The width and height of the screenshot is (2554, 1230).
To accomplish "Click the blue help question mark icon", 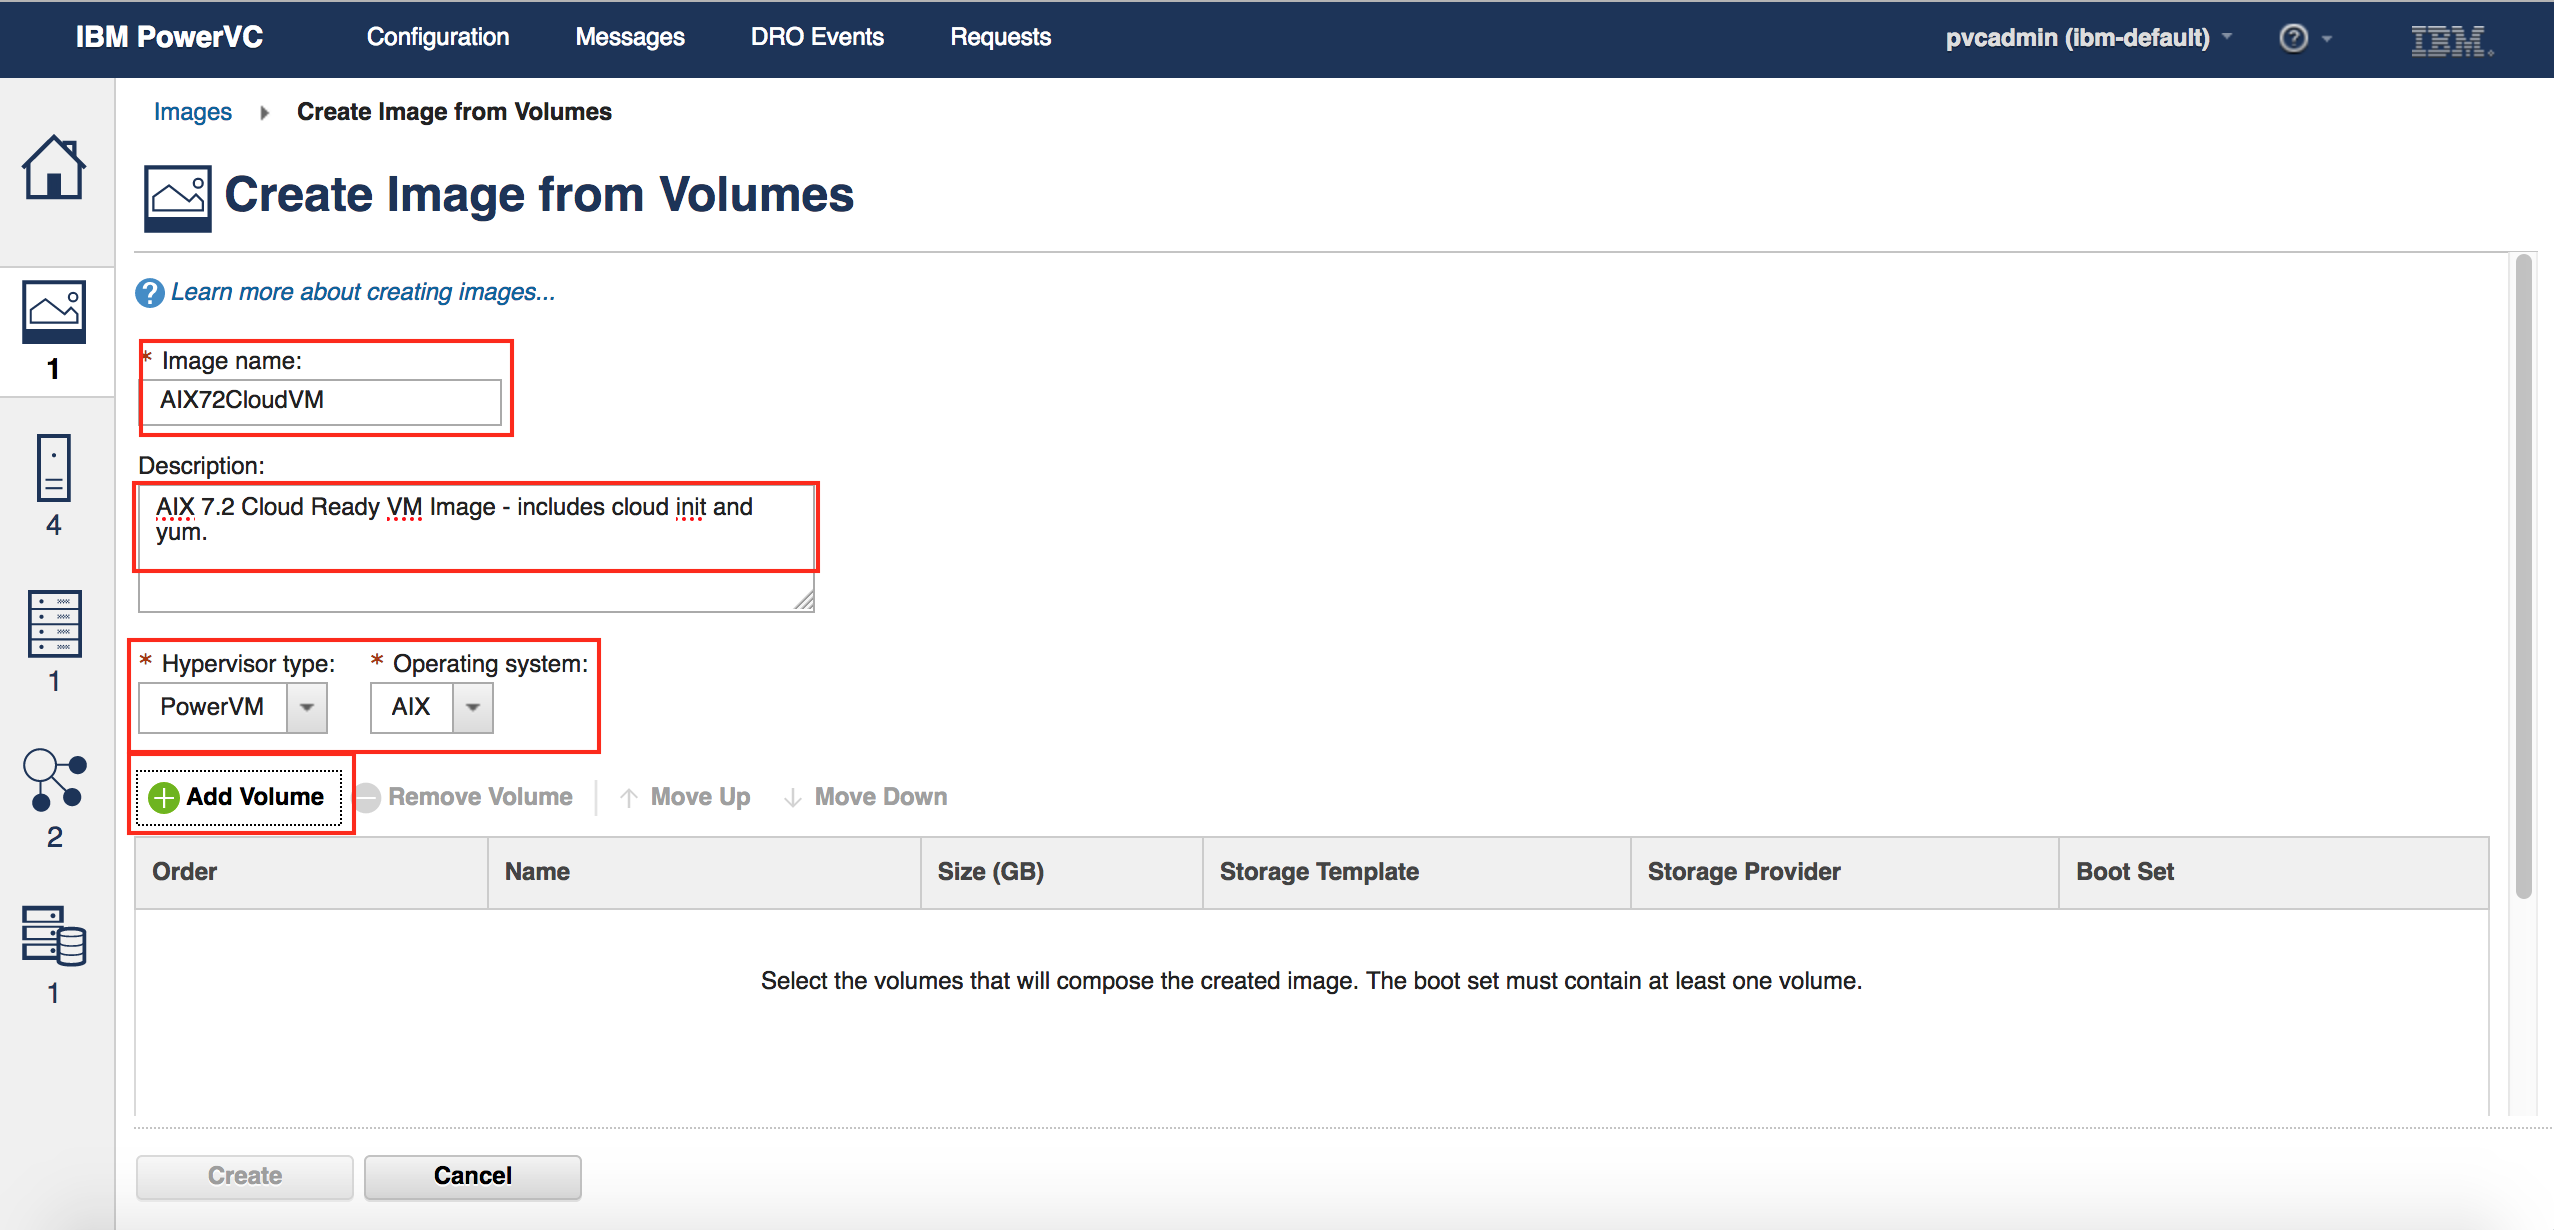I will coord(149,293).
